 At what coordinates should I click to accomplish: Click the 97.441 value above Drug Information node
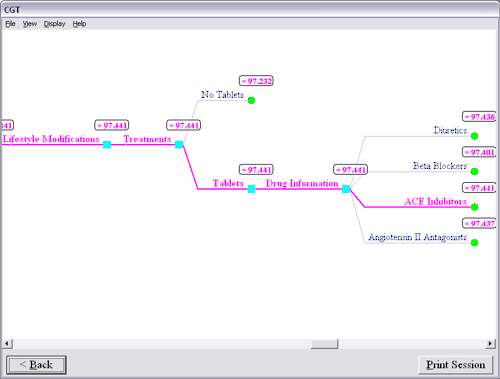point(351,170)
